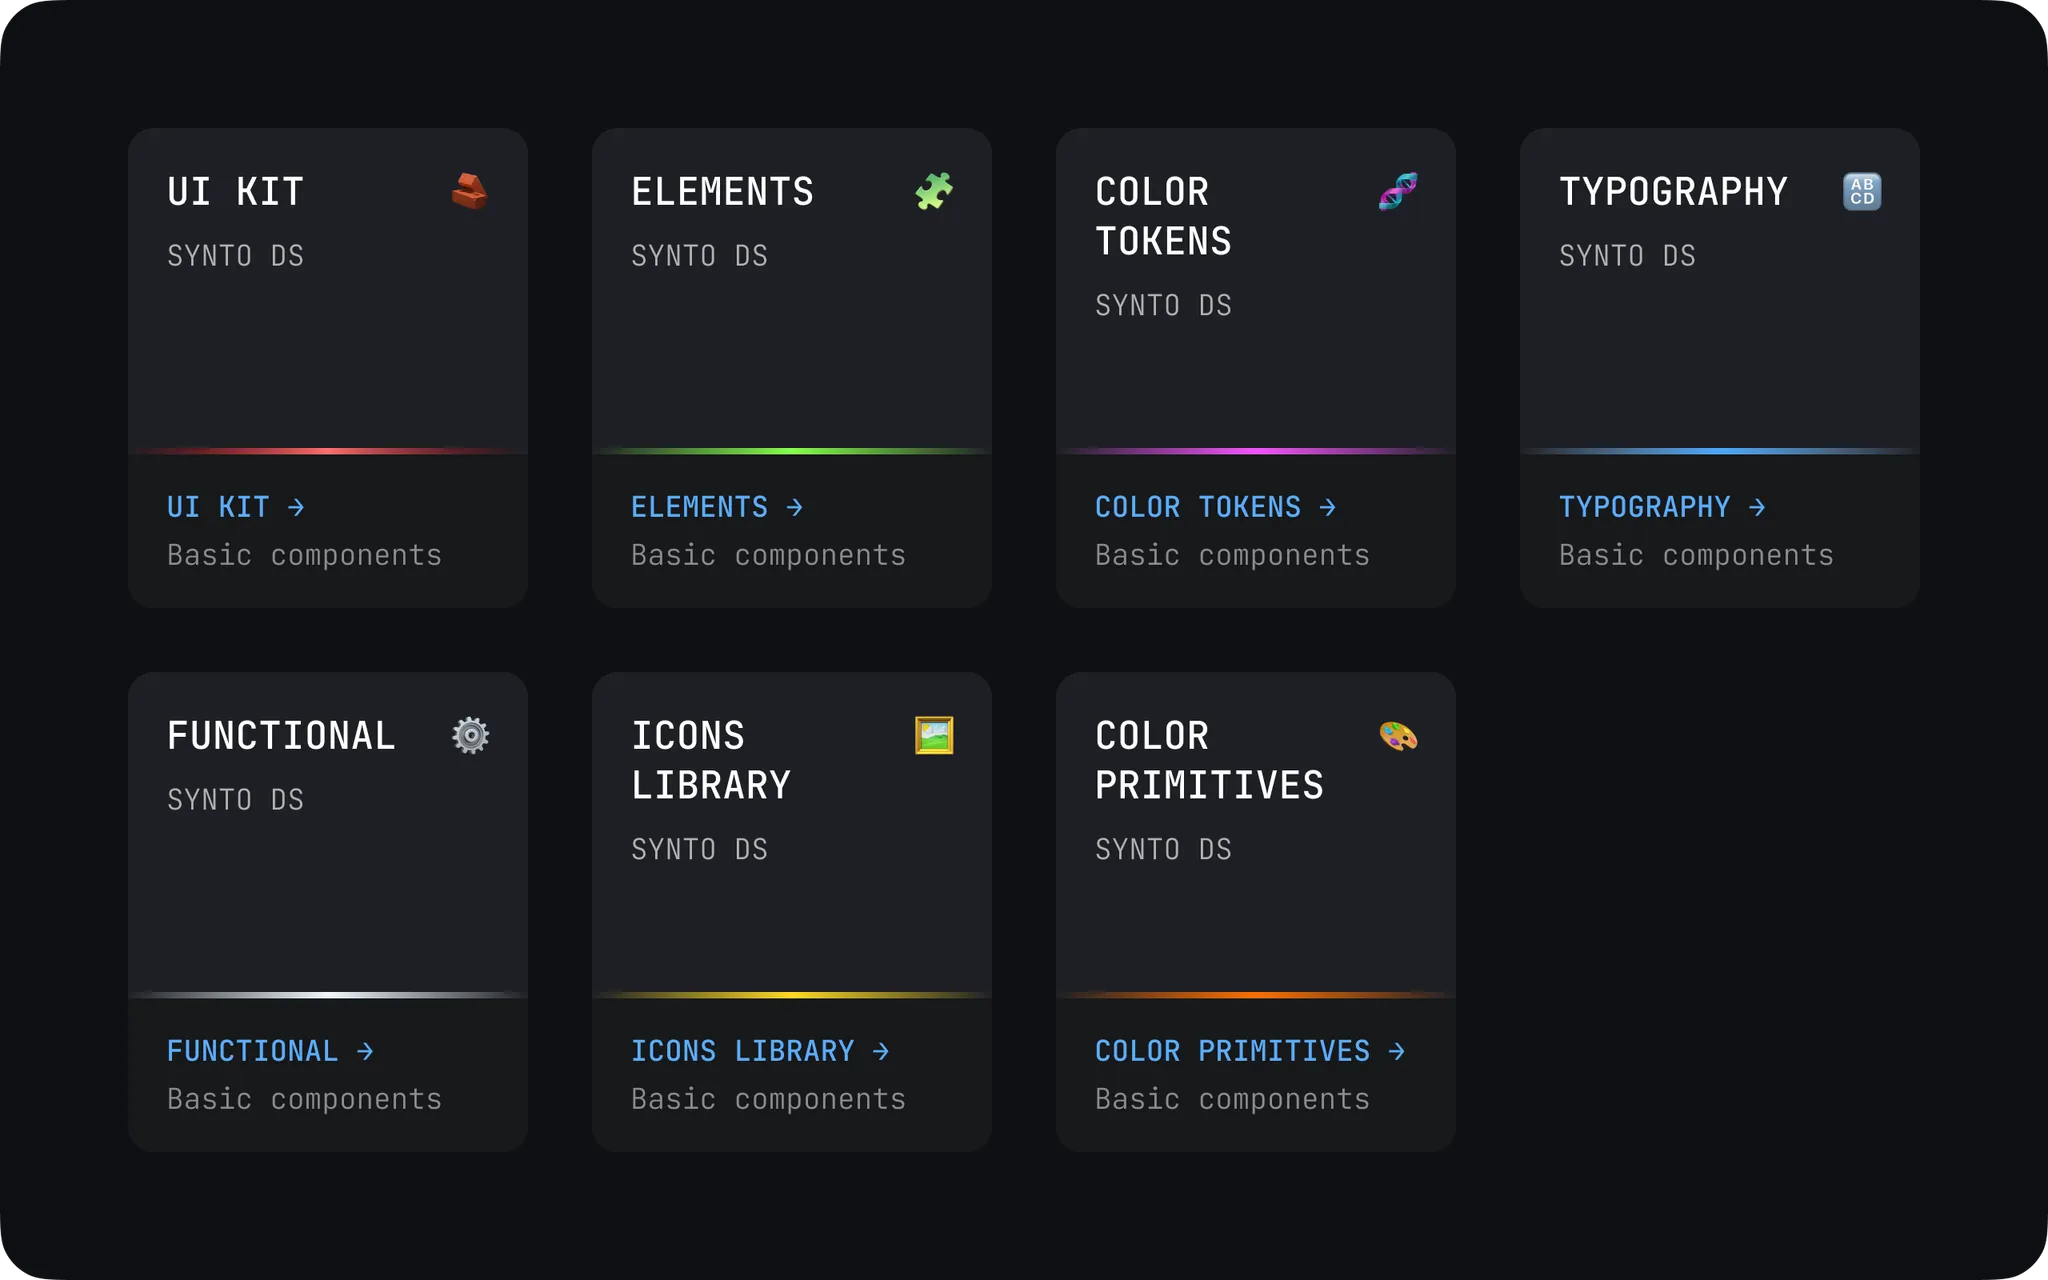The width and height of the screenshot is (2048, 1280).
Task: Click the arrow next to ICONS LIBRARY link
Action: [881, 1052]
